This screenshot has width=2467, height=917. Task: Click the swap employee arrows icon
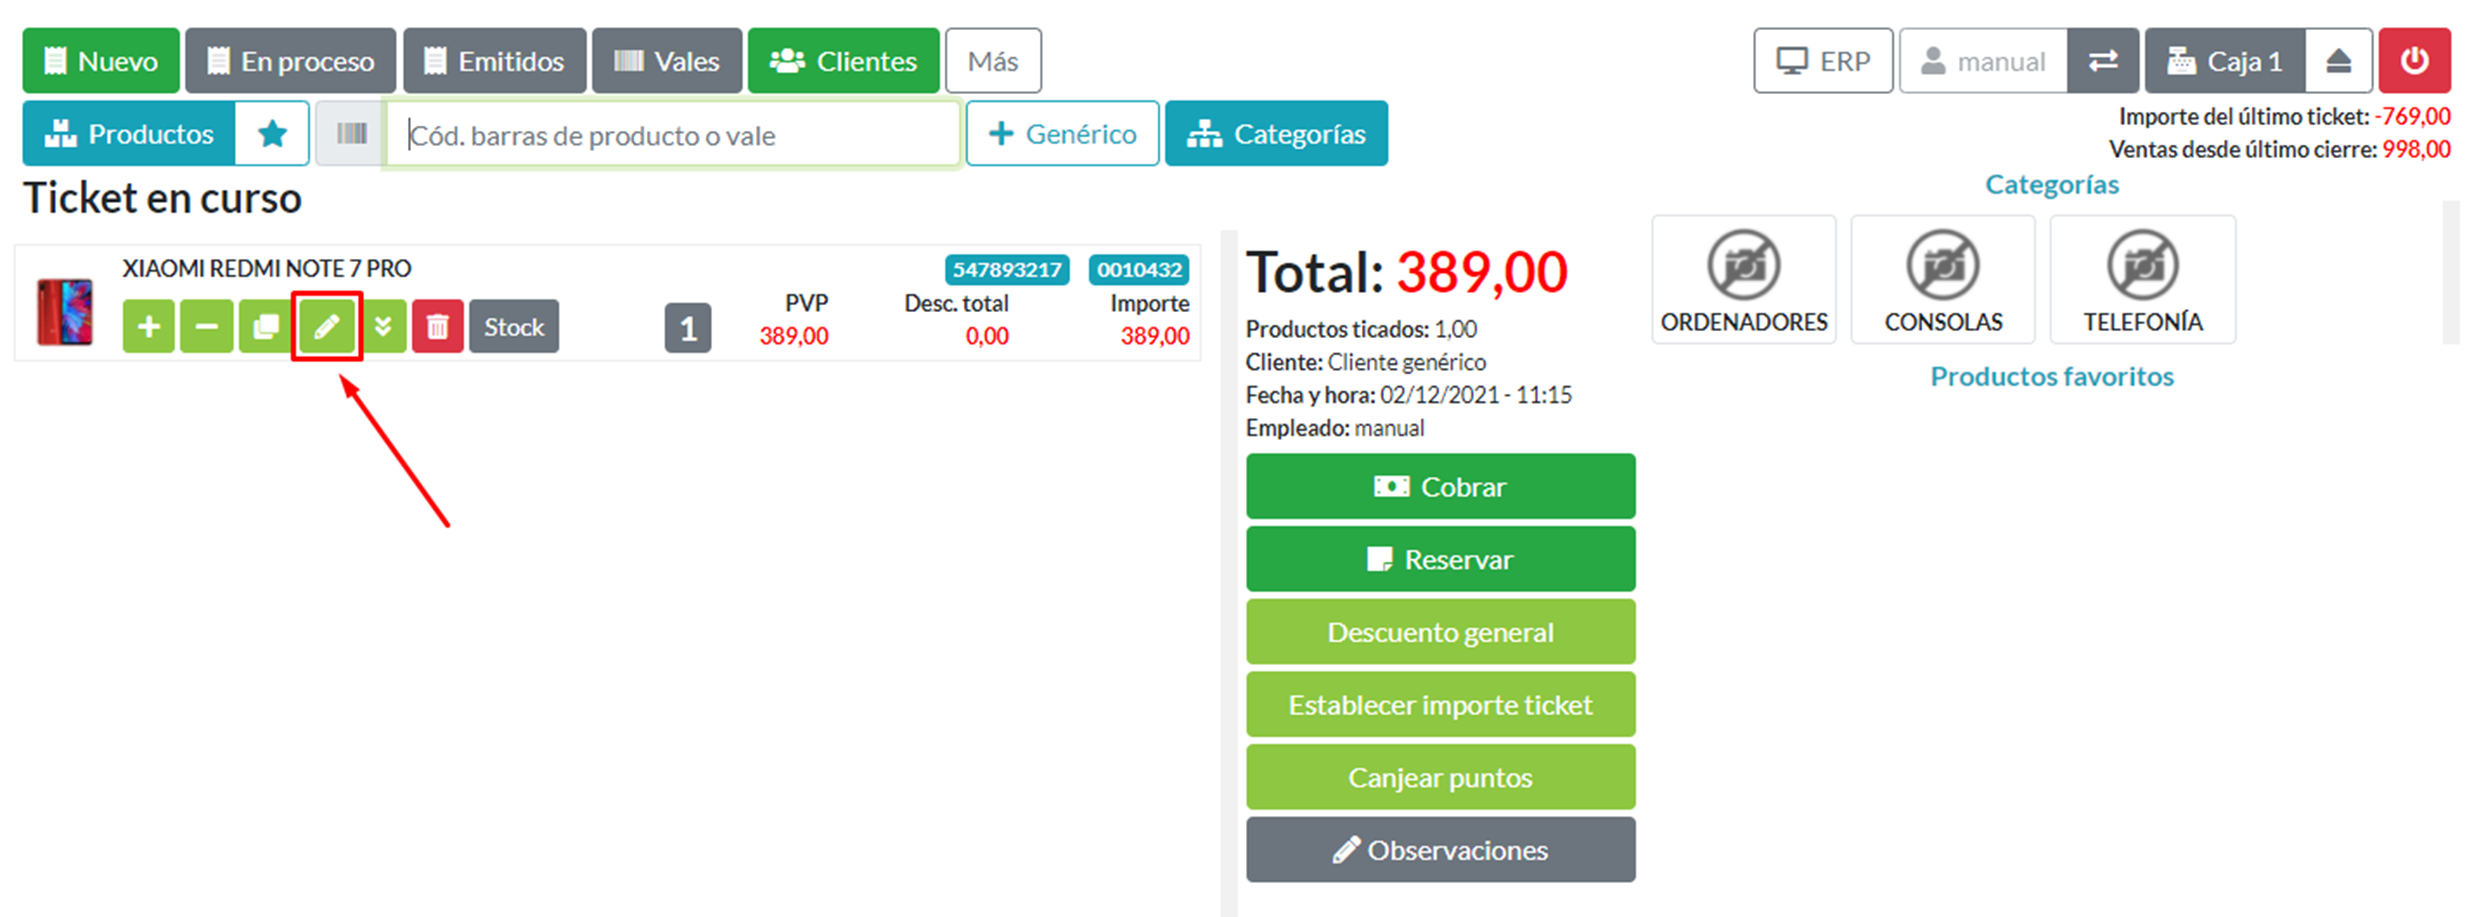(x=2103, y=61)
